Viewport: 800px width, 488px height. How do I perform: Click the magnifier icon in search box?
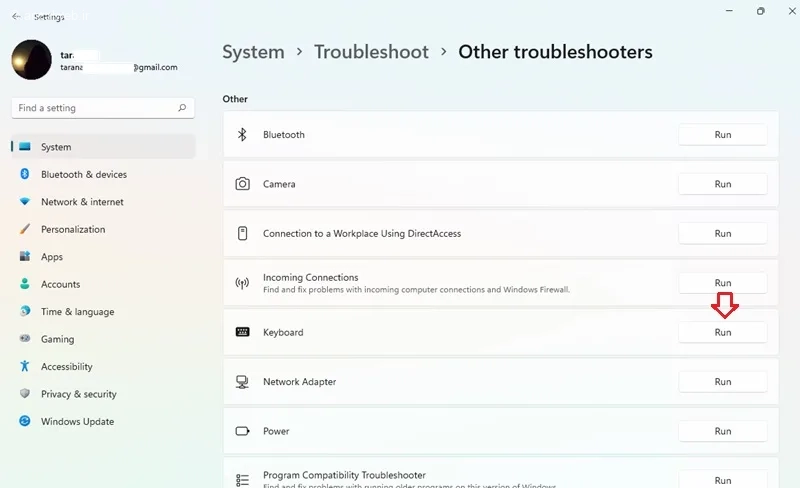182,108
